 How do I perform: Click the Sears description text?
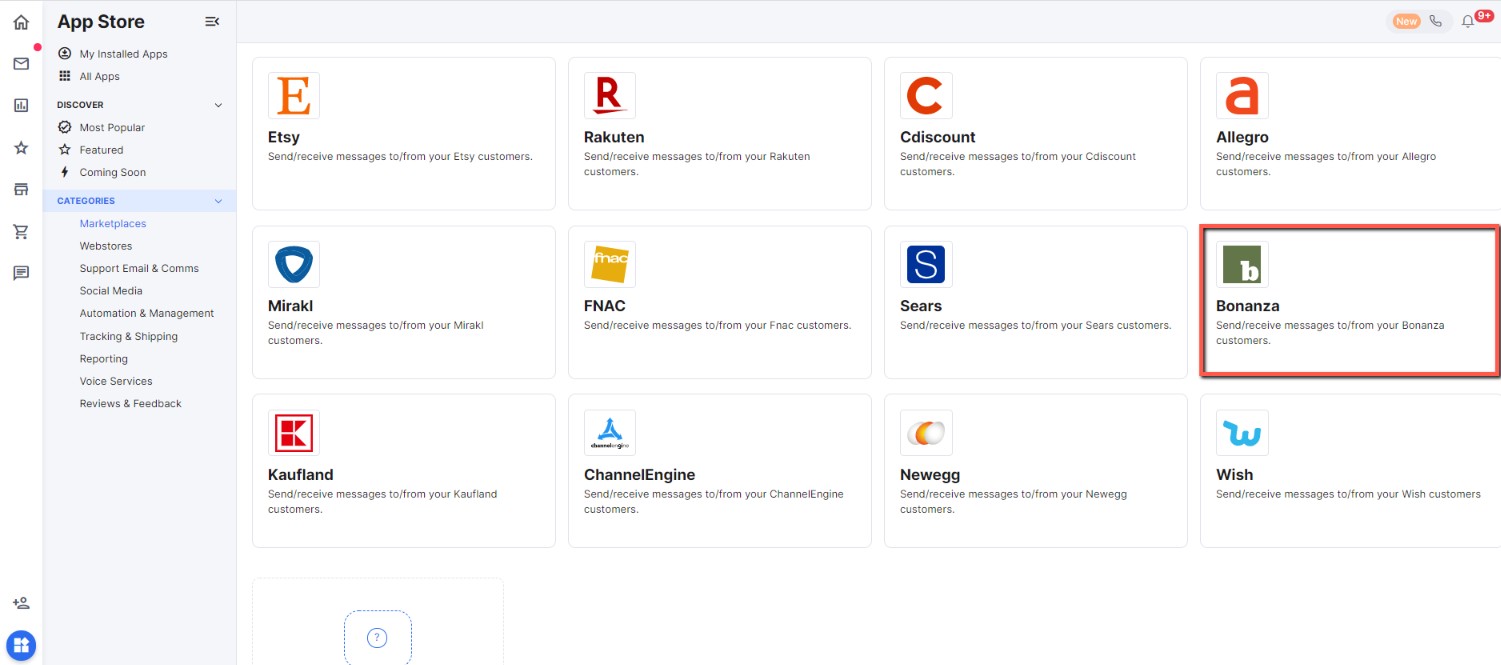pos(1036,325)
